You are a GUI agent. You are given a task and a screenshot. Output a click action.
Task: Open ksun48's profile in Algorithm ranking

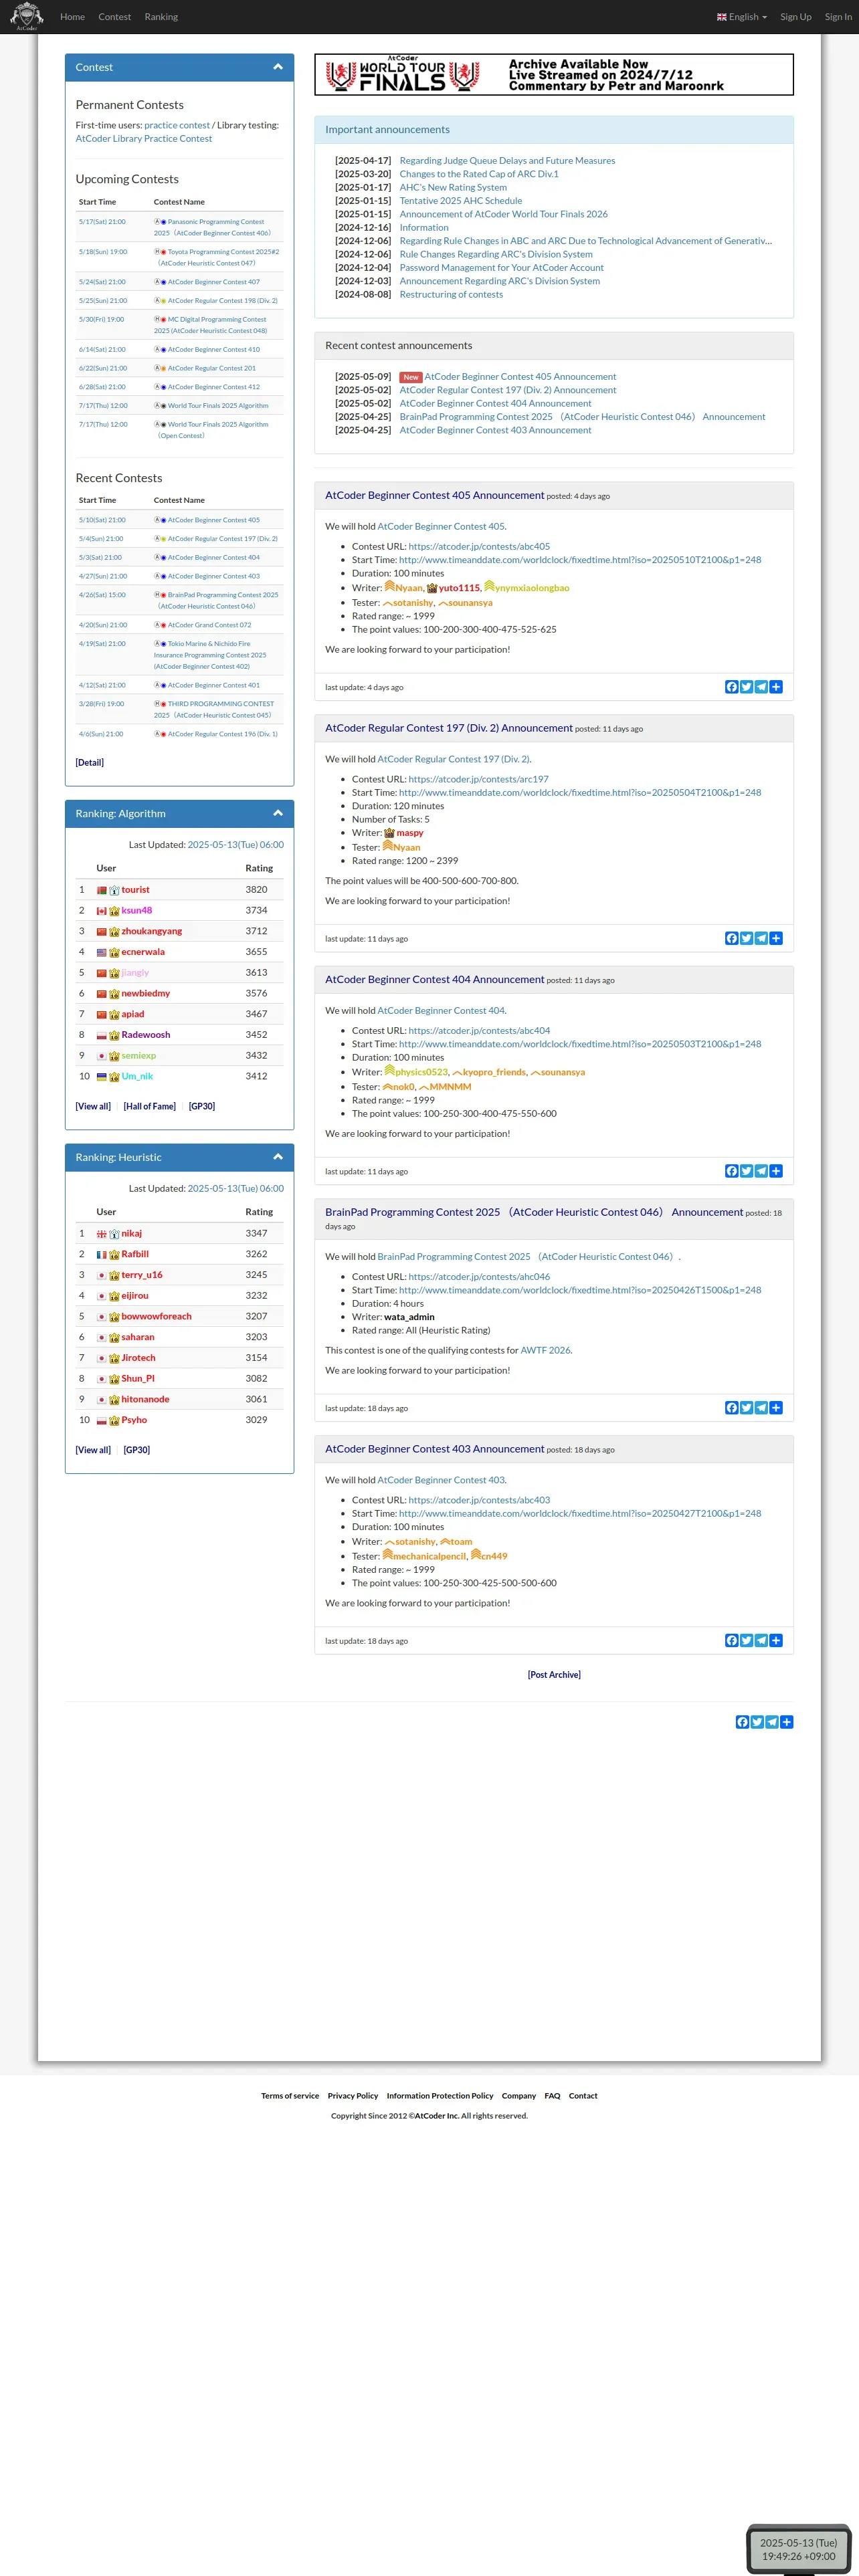pyautogui.click(x=137, y=910)
